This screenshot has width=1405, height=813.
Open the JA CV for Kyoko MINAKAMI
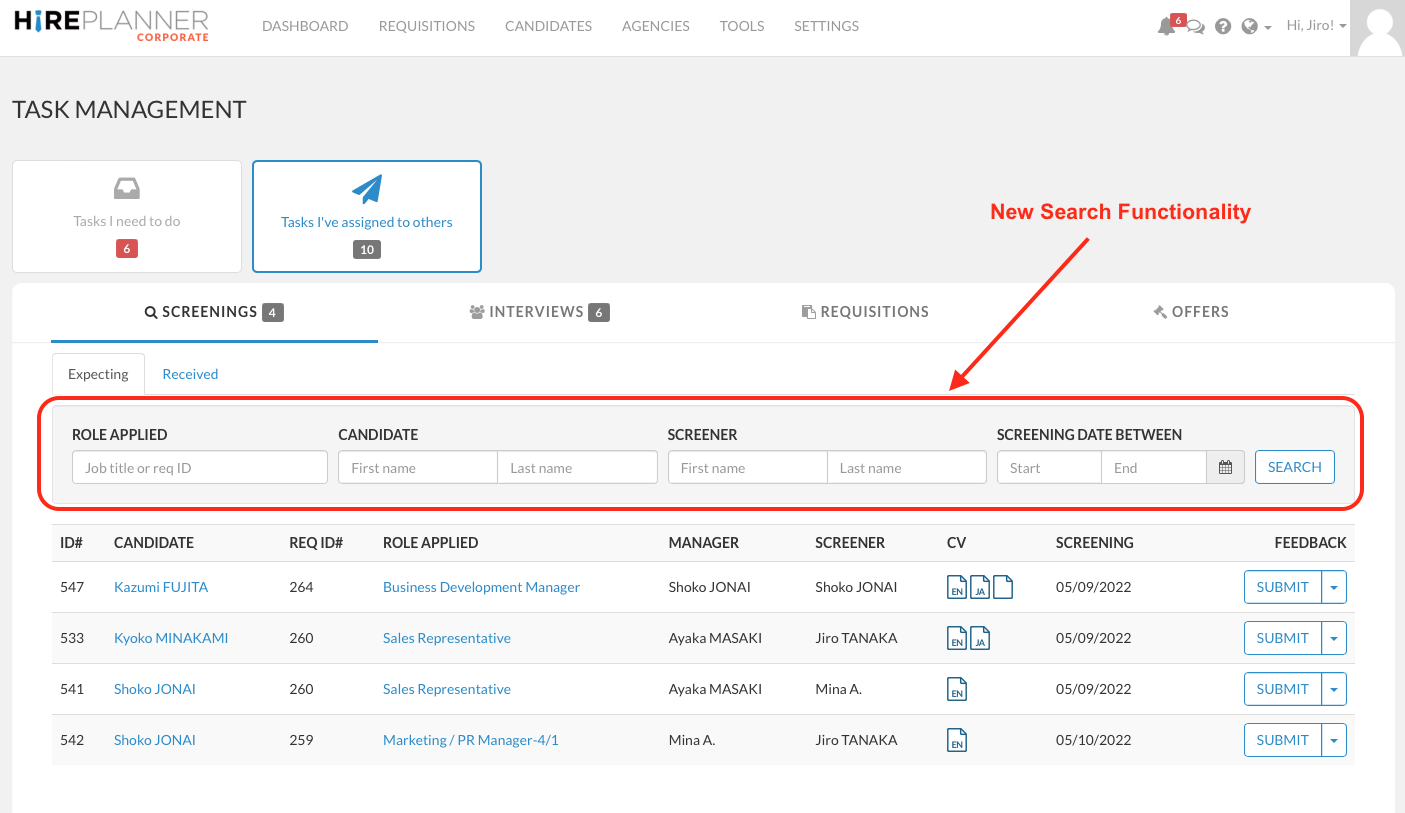[980, 637]
